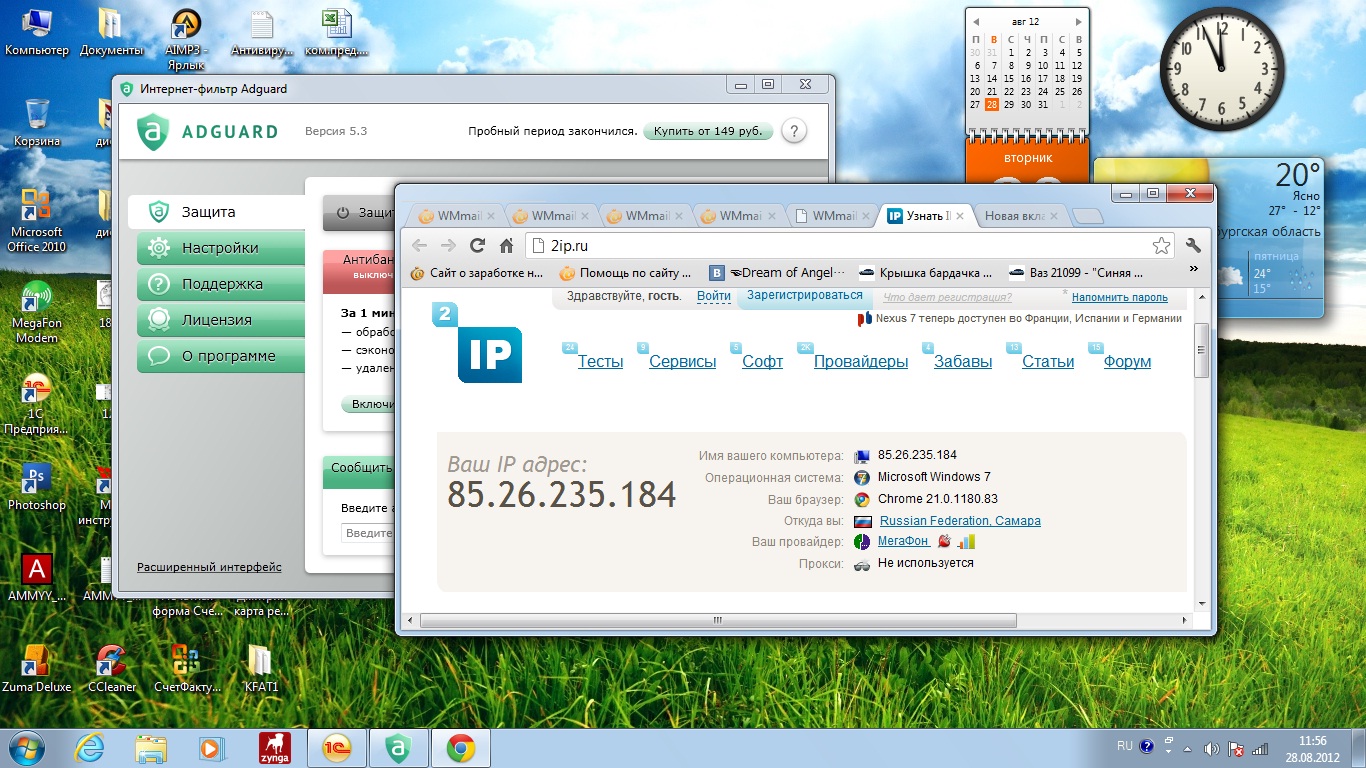Viewport: 1366px width, 768px height.
Task: Open Крышка бардачка bookmark
Action: tap(927, 272)
